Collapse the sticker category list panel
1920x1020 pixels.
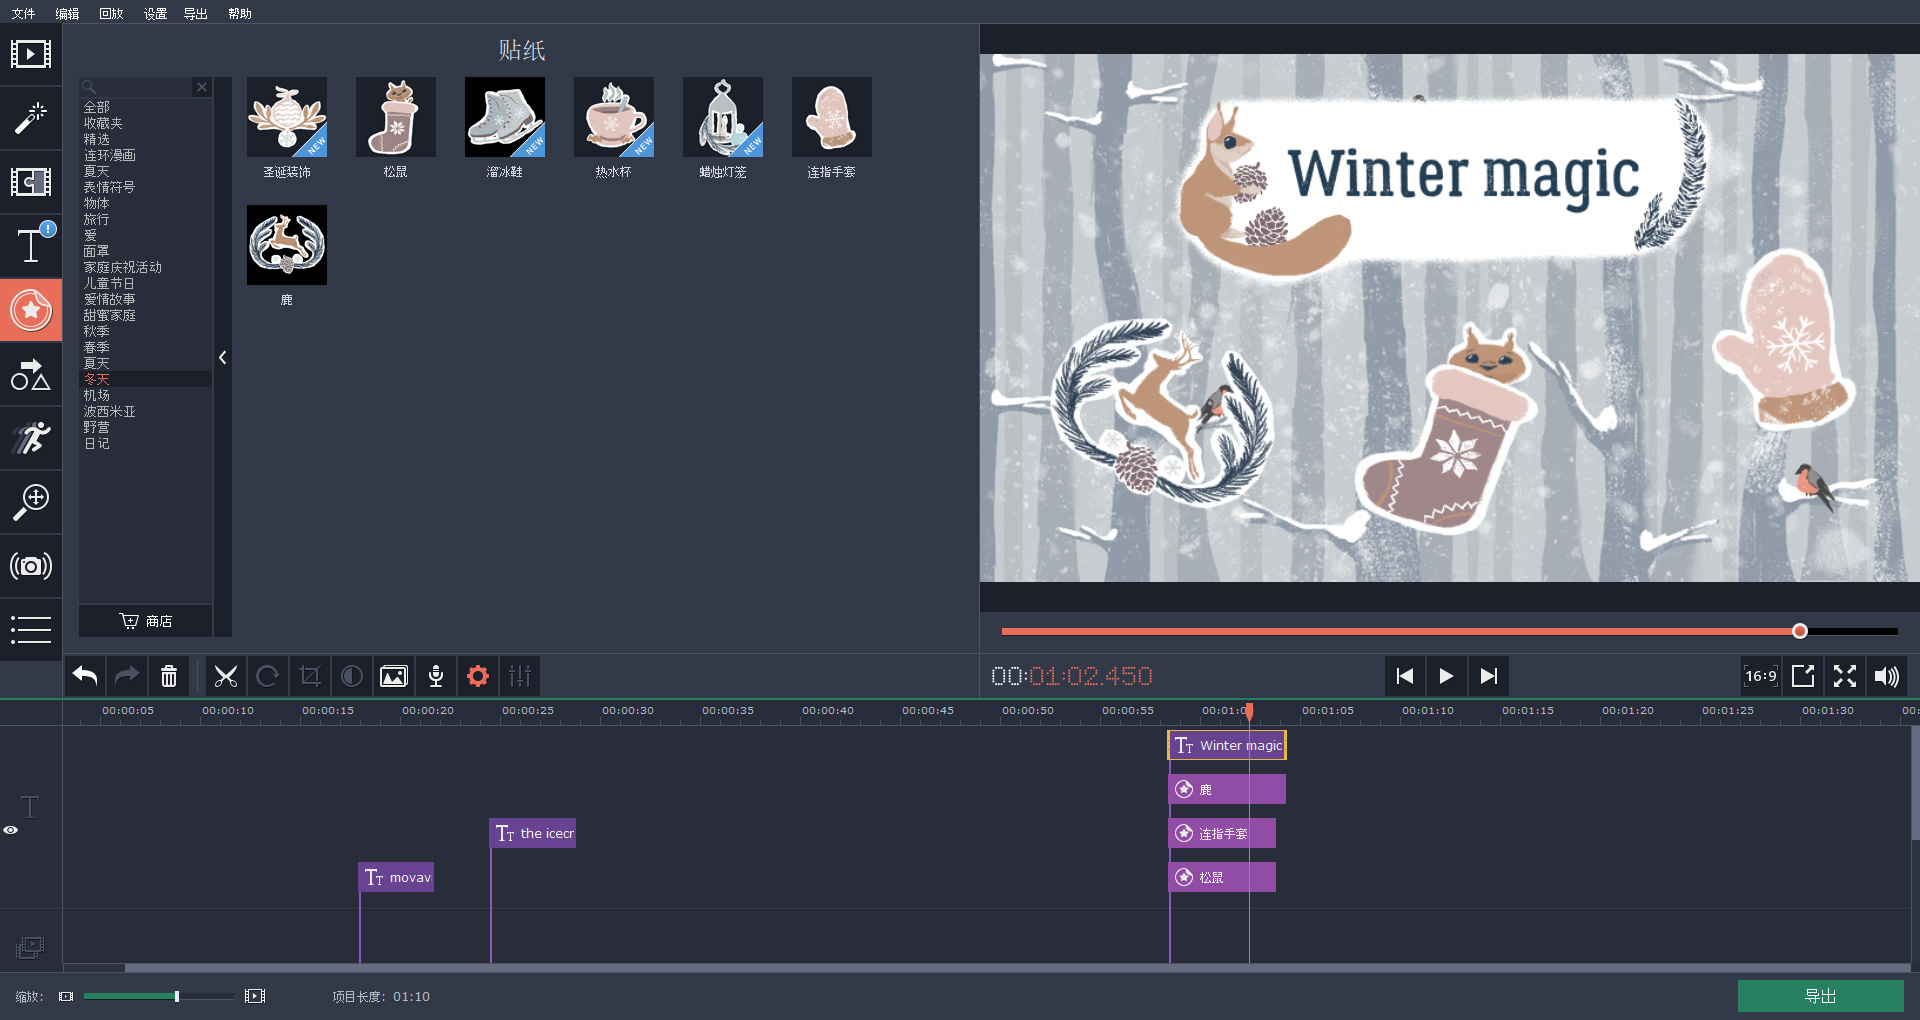coord(222,357)
